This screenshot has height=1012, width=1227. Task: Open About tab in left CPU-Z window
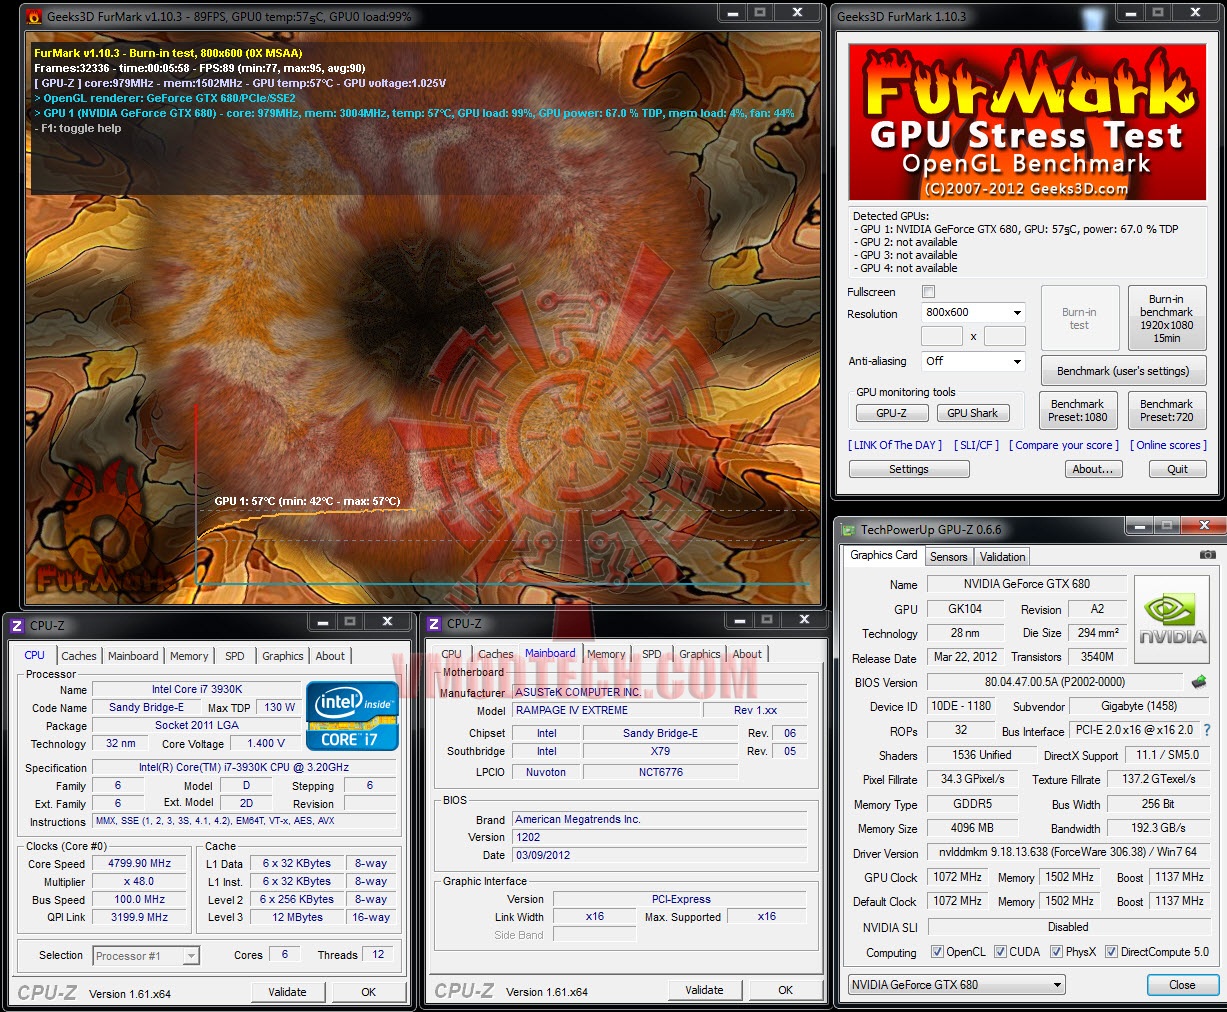coord(330,656)
